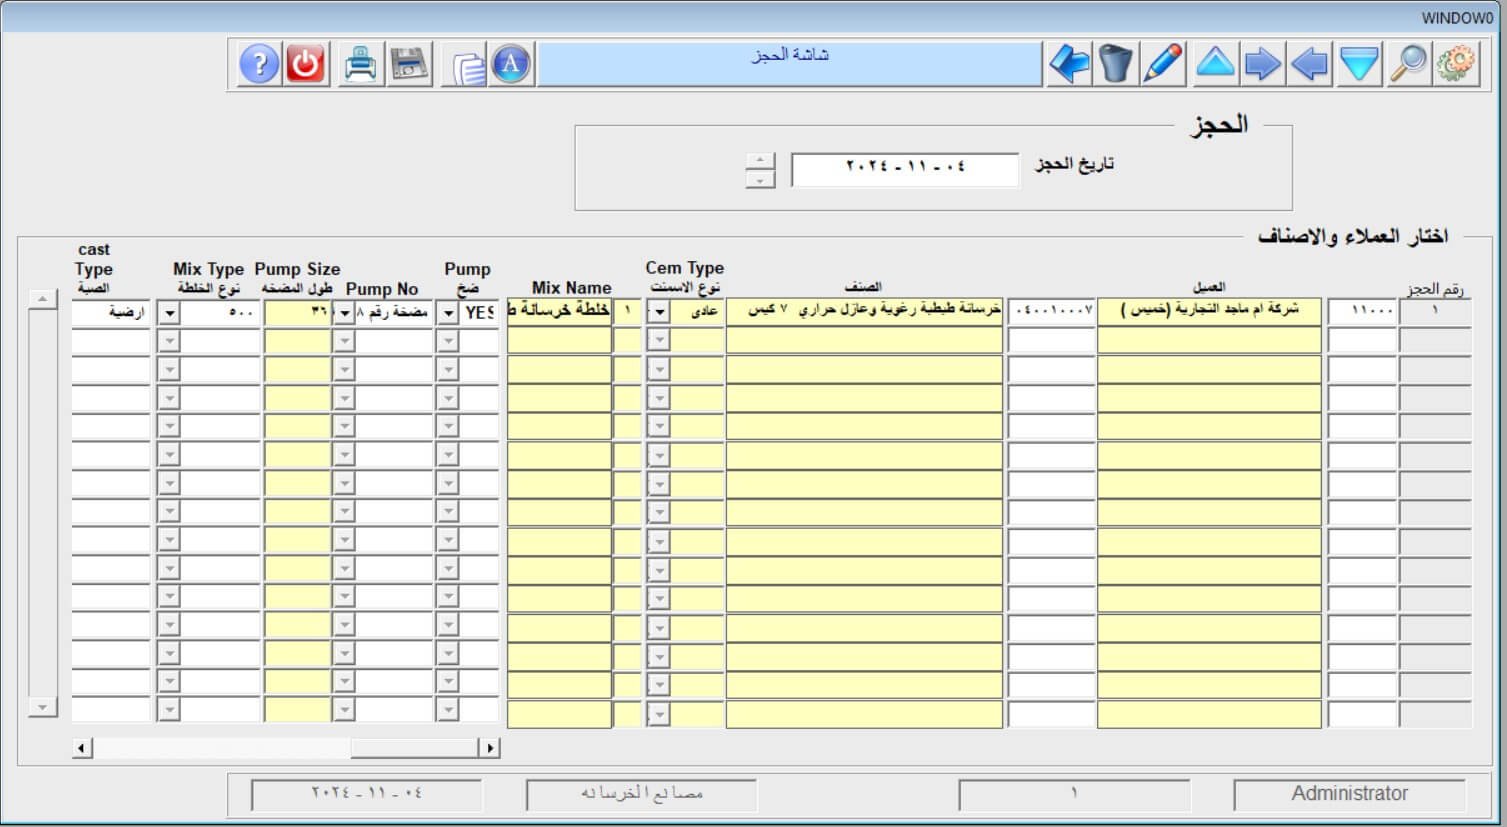Select the pencil edit icon
The image size is (1507, 827).
(x=1163, y=65)
